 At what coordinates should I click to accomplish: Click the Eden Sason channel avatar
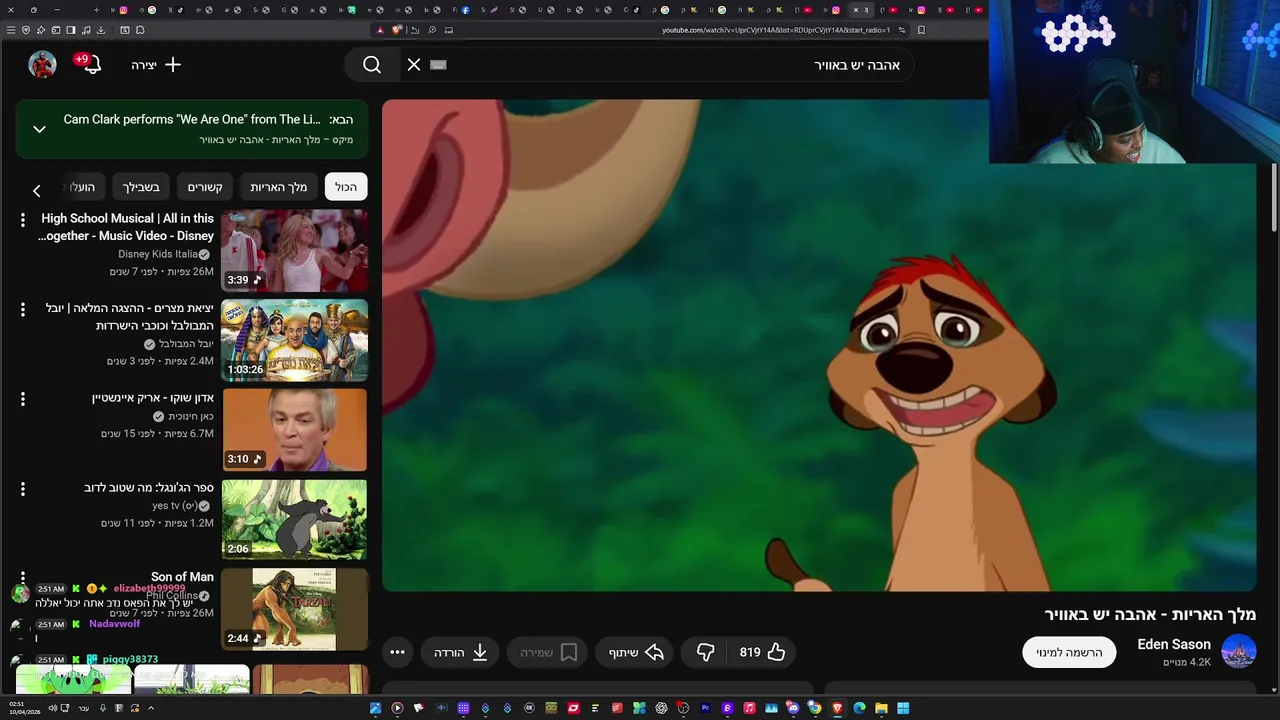pos(1239,652)
